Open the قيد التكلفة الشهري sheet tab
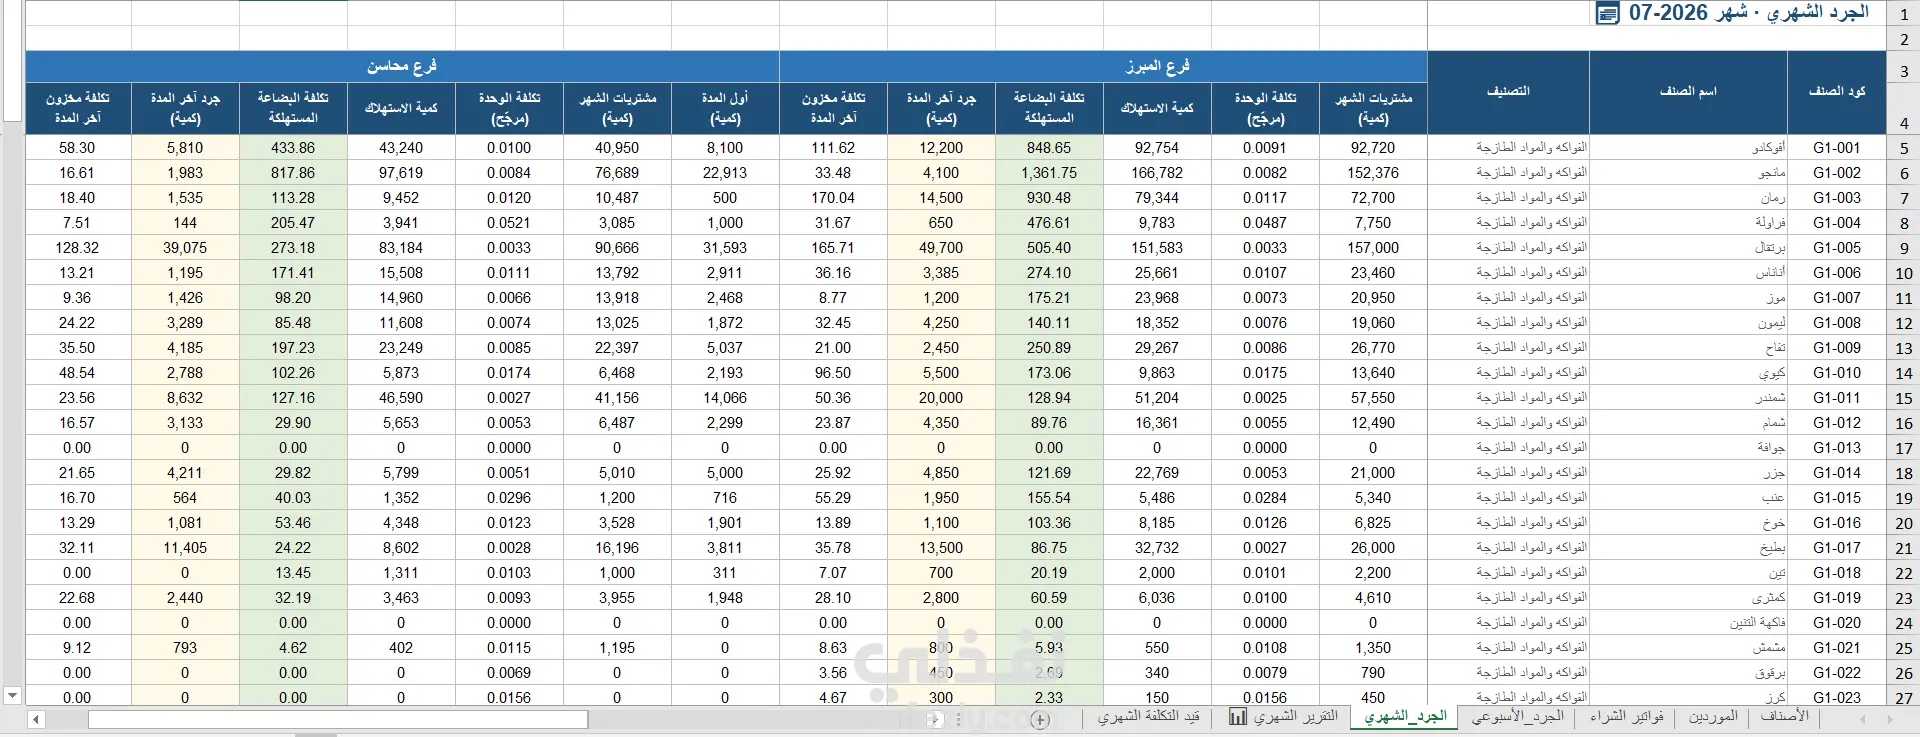1920x737 pixels. [1148, 716]
